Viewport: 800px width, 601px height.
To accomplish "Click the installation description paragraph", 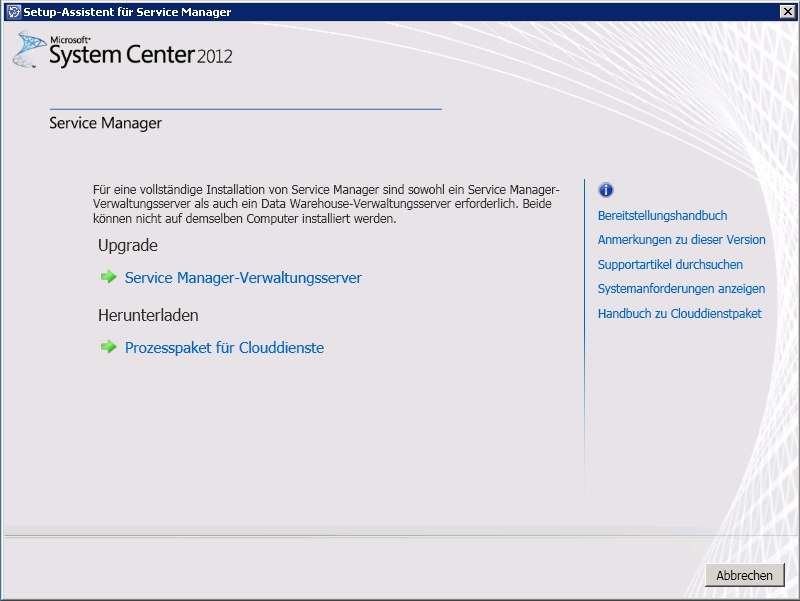I will tap(326, 204).
